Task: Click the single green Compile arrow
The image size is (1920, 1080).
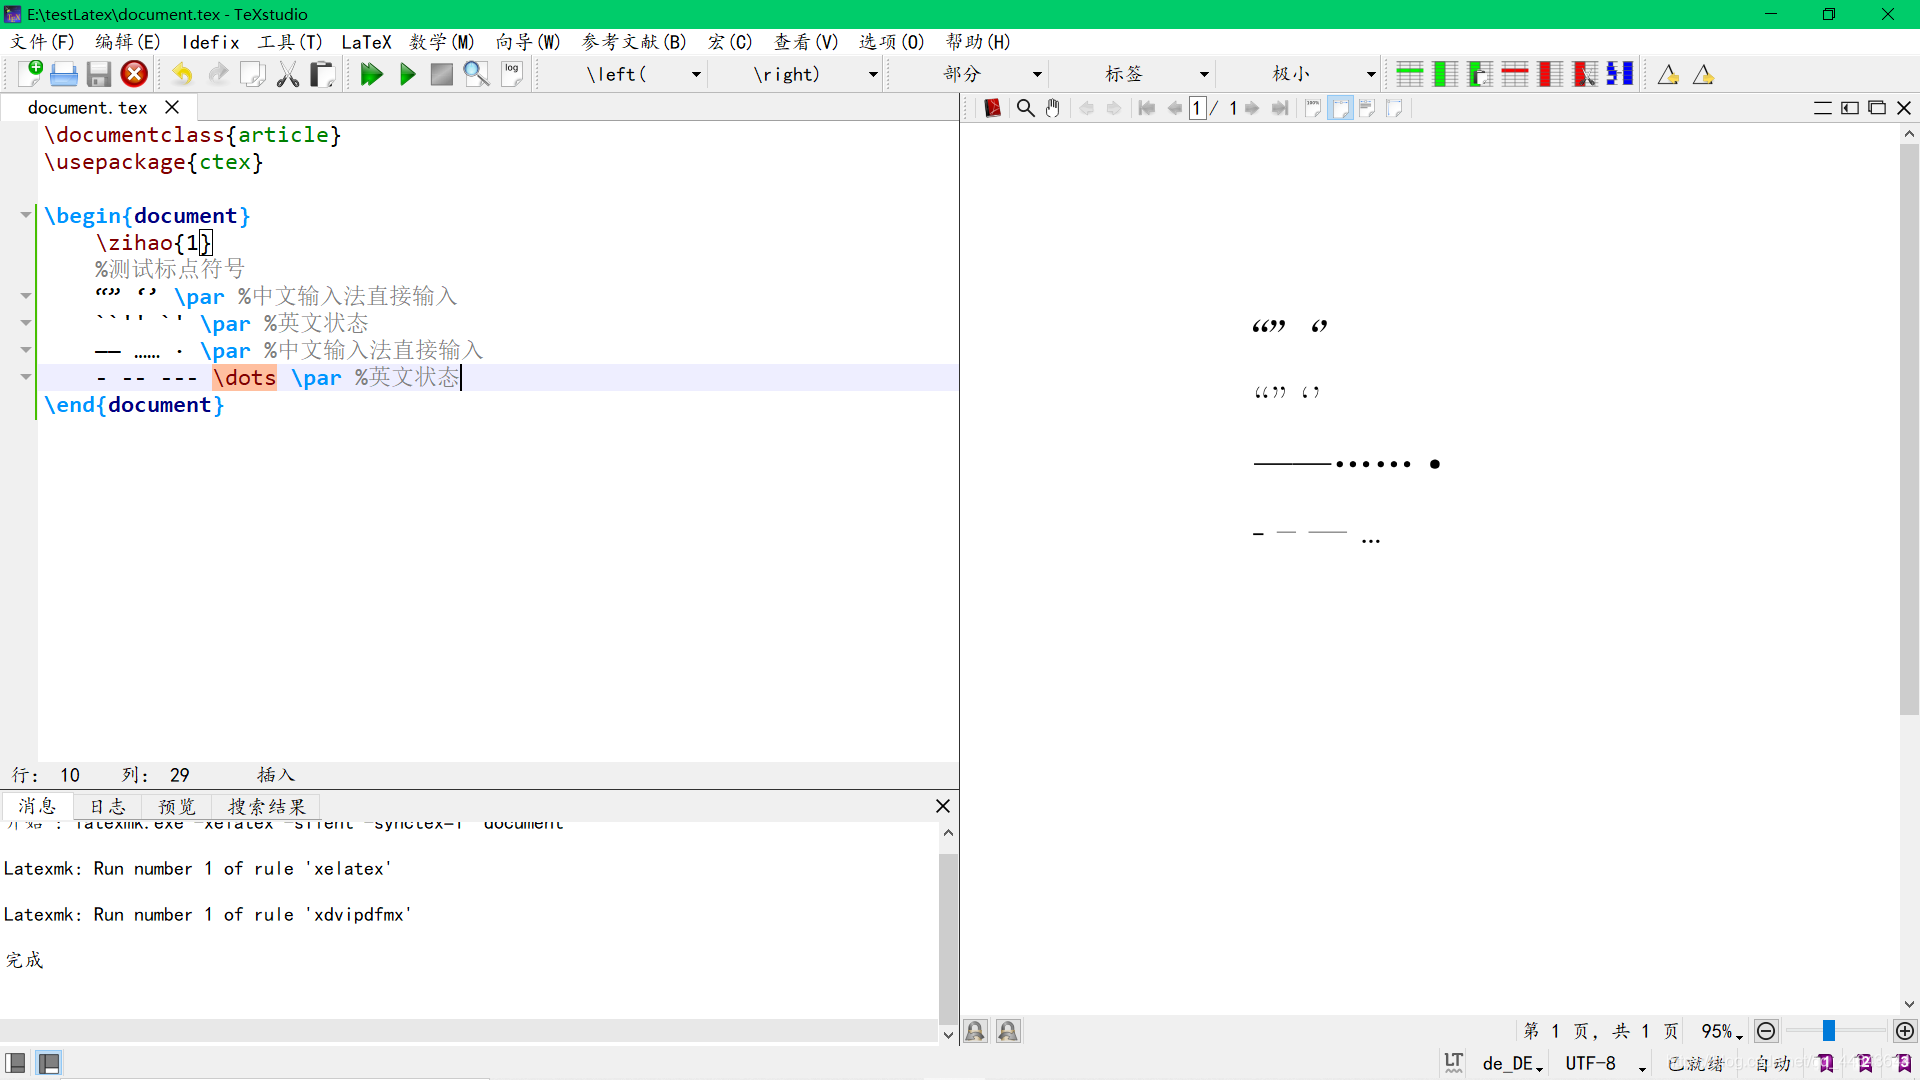Action: (407, 74)
